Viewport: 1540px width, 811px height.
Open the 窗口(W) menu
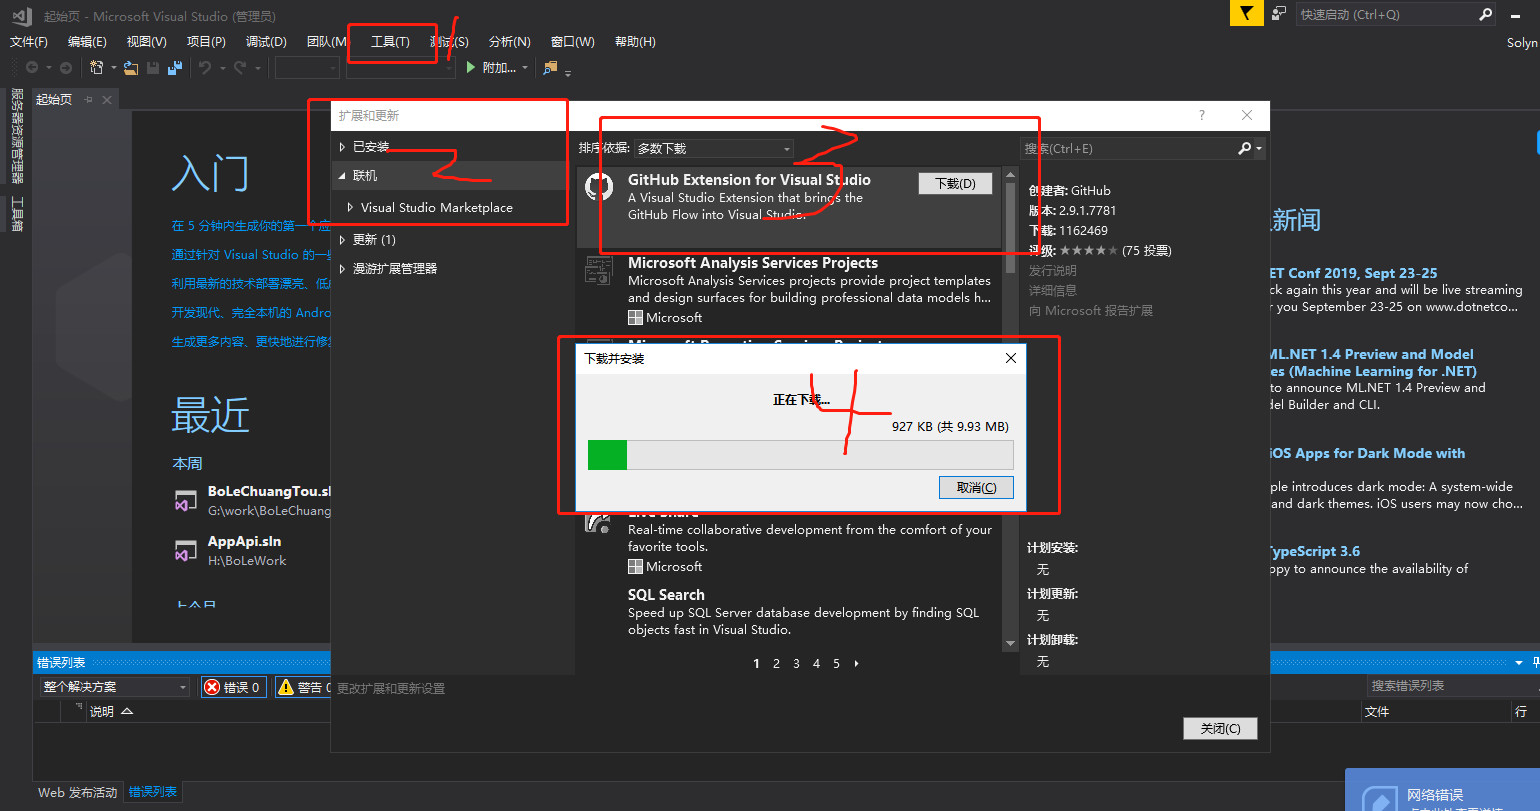(x=572, y=42)
